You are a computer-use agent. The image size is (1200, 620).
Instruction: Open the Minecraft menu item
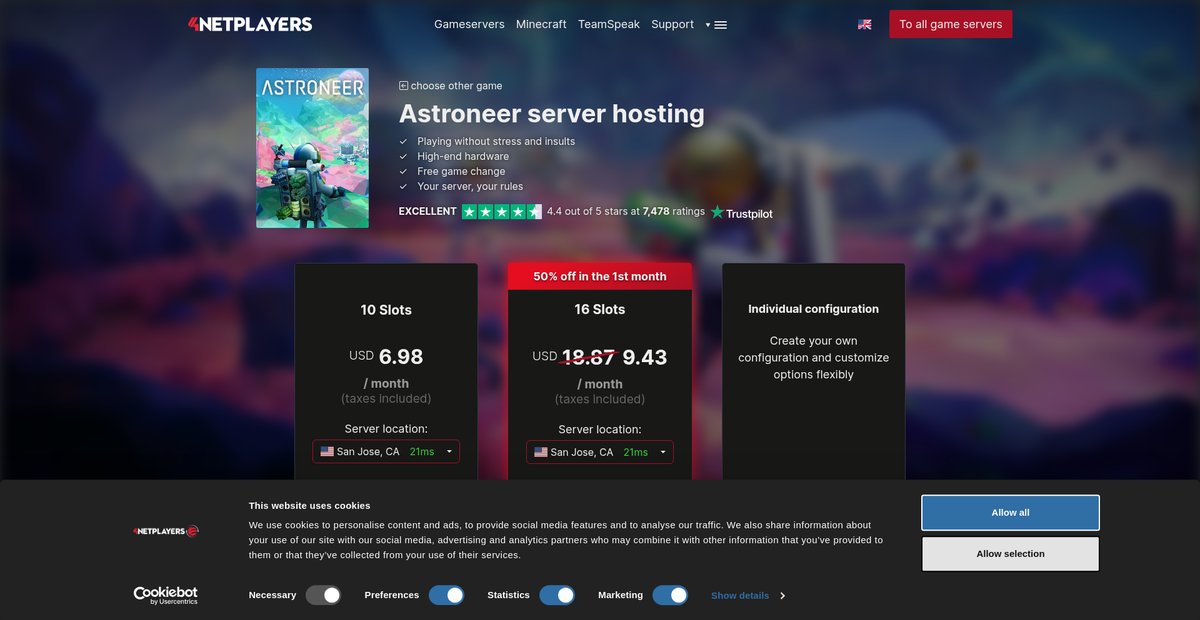pos(541,24)
